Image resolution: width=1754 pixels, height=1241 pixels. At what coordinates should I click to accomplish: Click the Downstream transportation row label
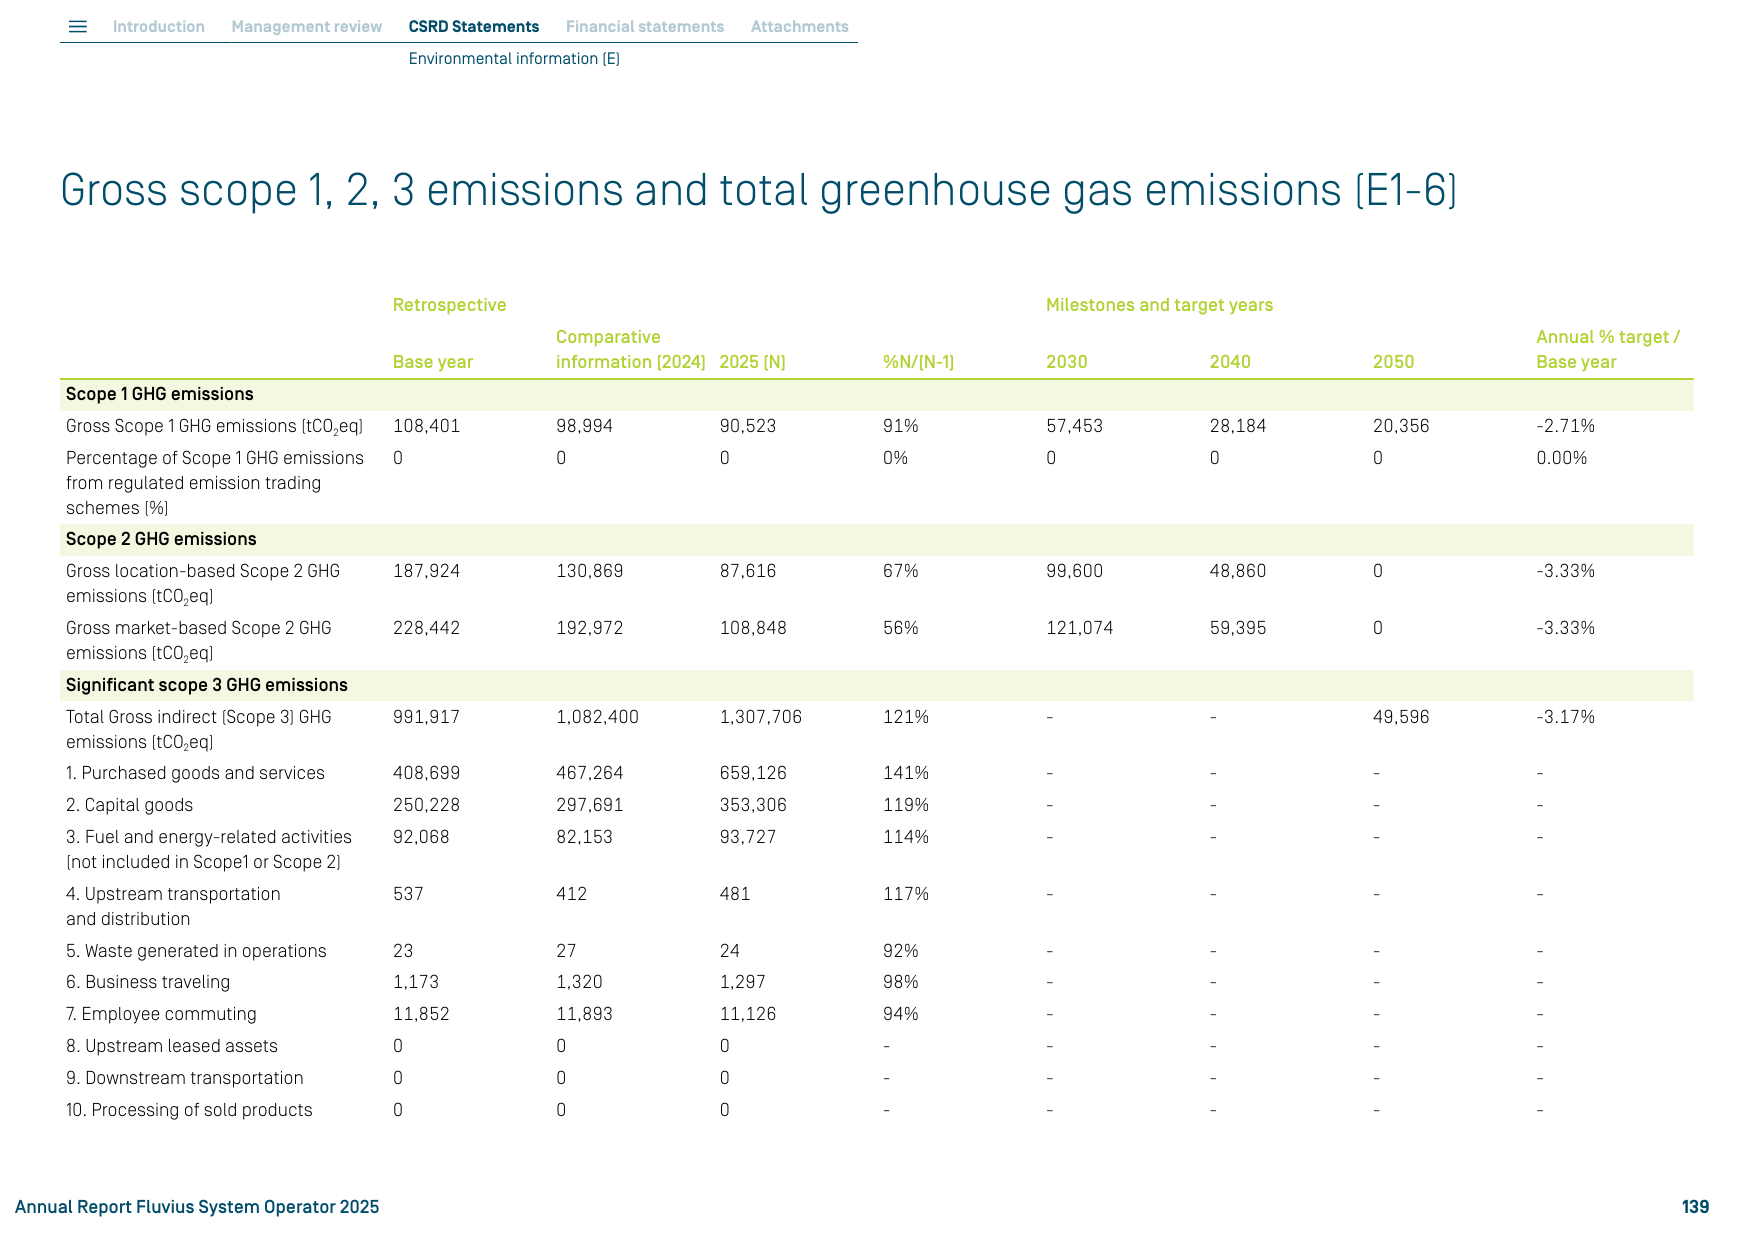tap(185, 1078)
